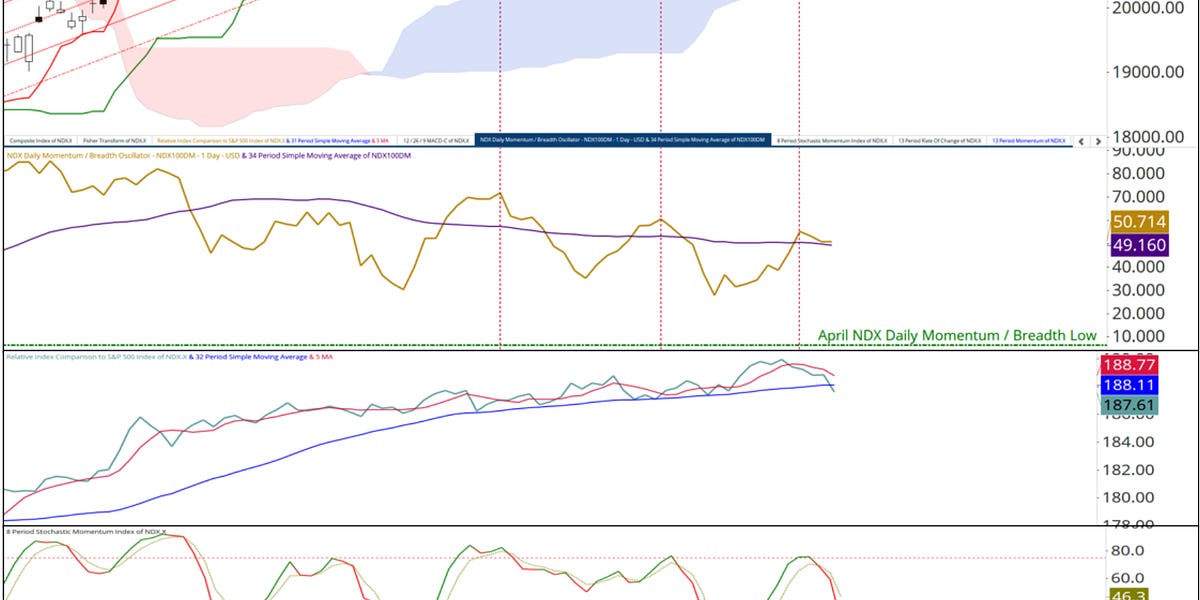Click the teal 187.61 value label
The height and width of the screenshot is (600, 1200).
[x=1128, y=403]
